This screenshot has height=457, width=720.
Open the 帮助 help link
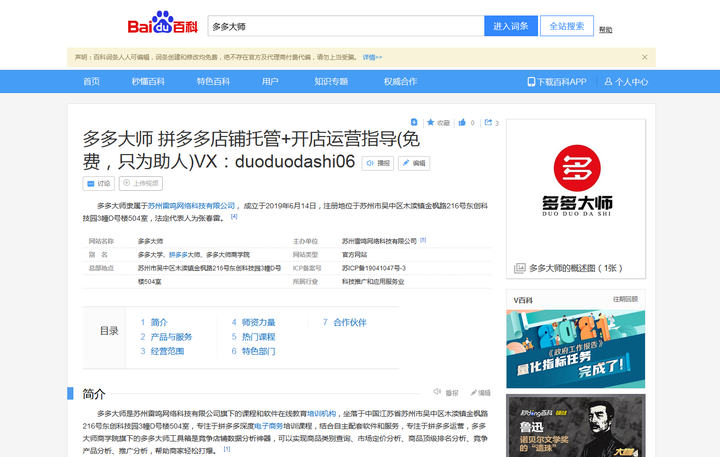605,30
